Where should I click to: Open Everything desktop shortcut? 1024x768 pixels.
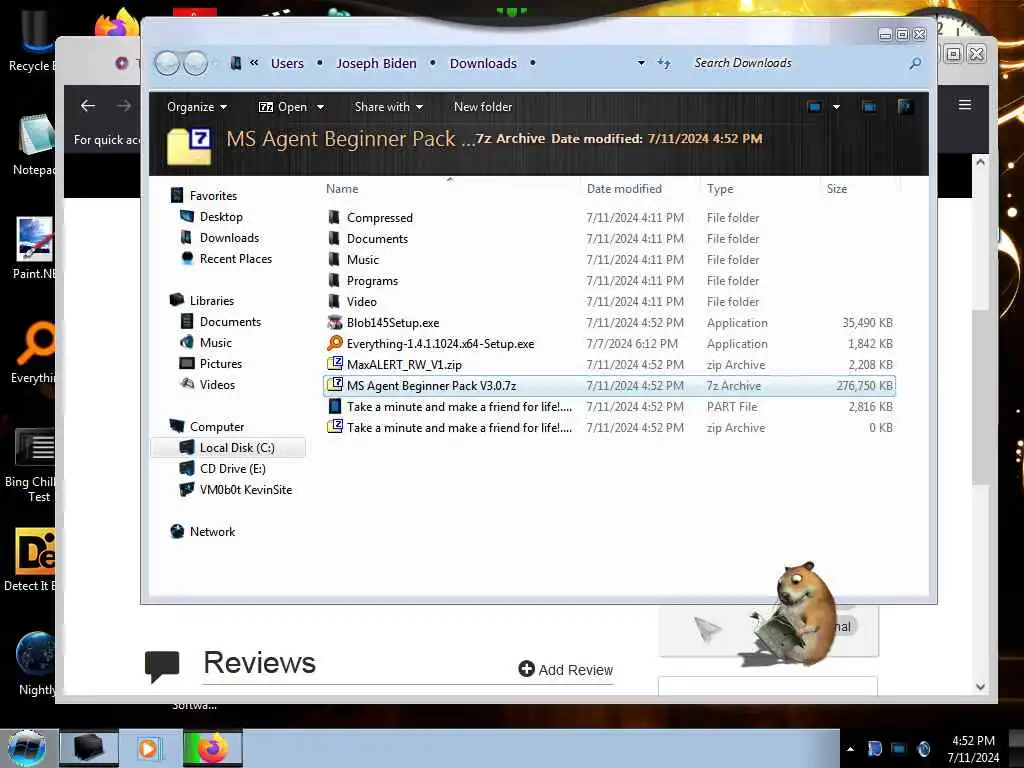coord(34,353)
